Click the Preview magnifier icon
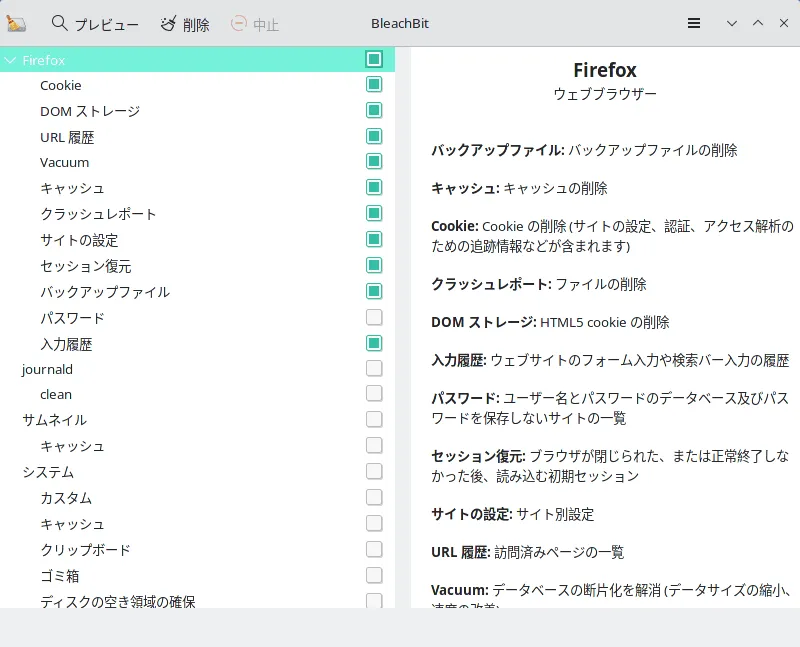This screenshot has width=800, height=647. [60, 23]
